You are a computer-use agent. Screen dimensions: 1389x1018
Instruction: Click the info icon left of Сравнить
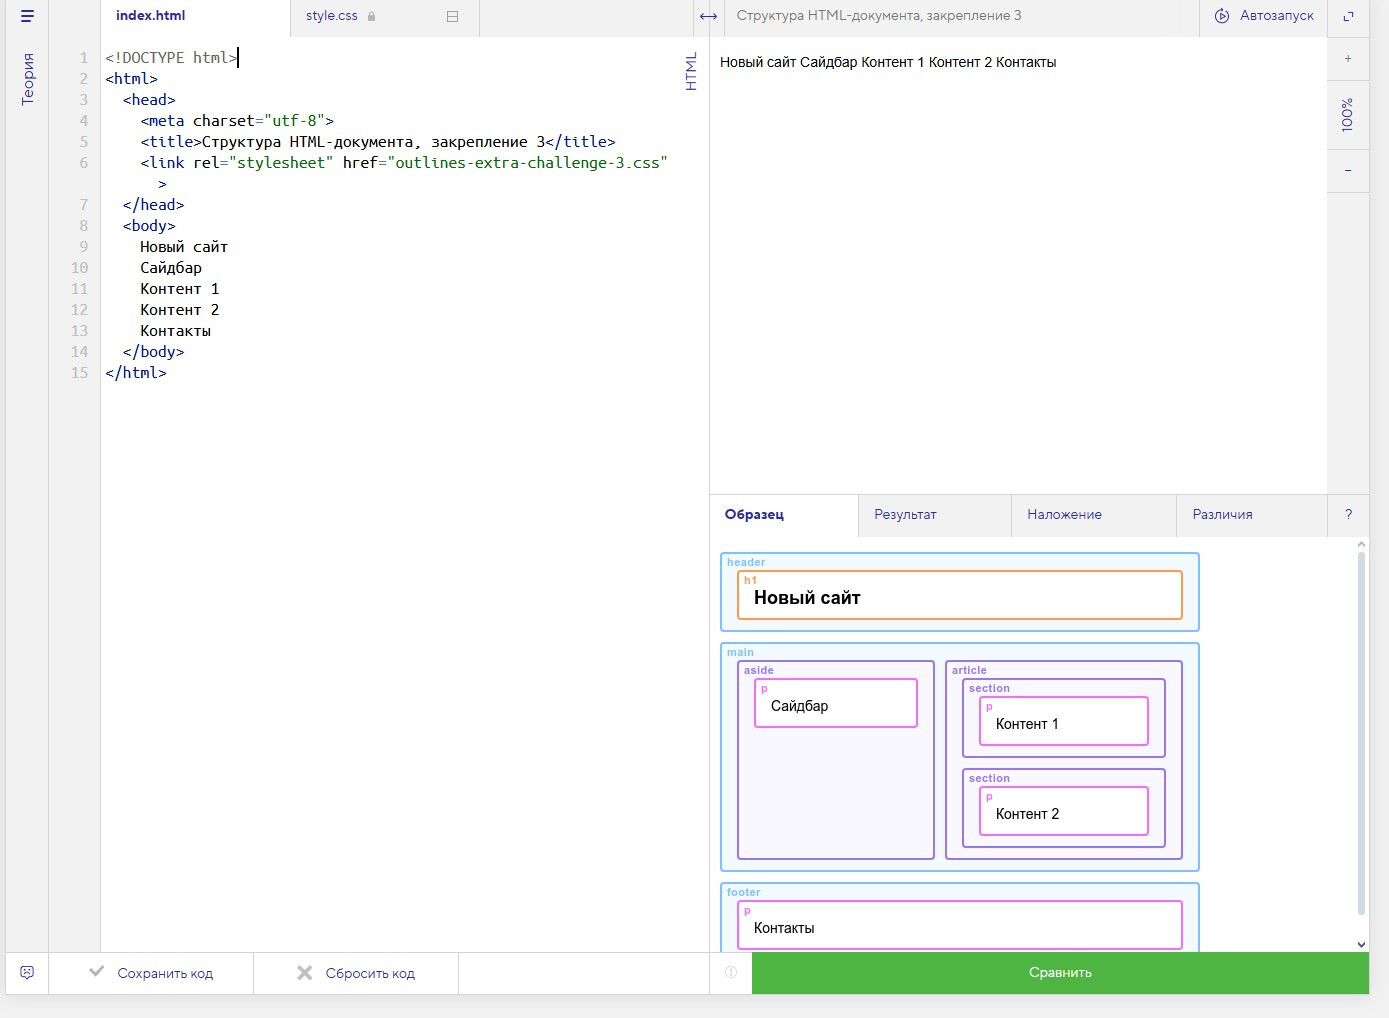pos(731,973)
